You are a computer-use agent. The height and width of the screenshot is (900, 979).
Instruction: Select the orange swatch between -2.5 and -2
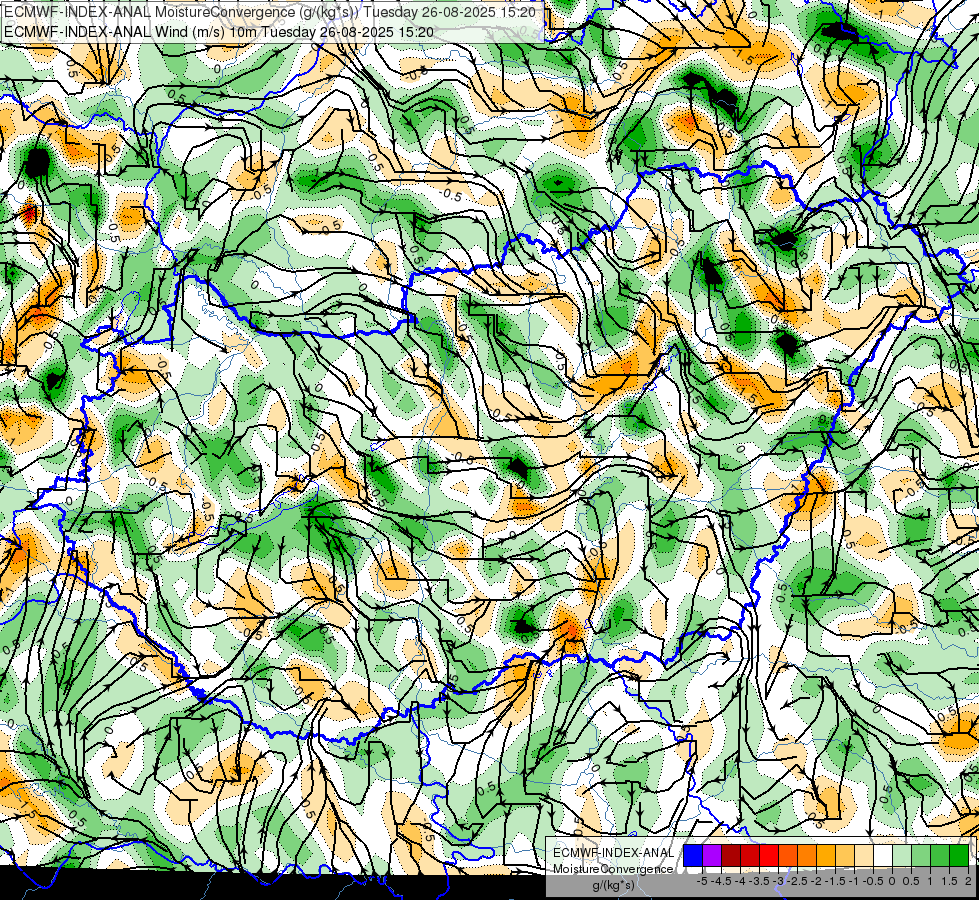(x=807, y=855)
